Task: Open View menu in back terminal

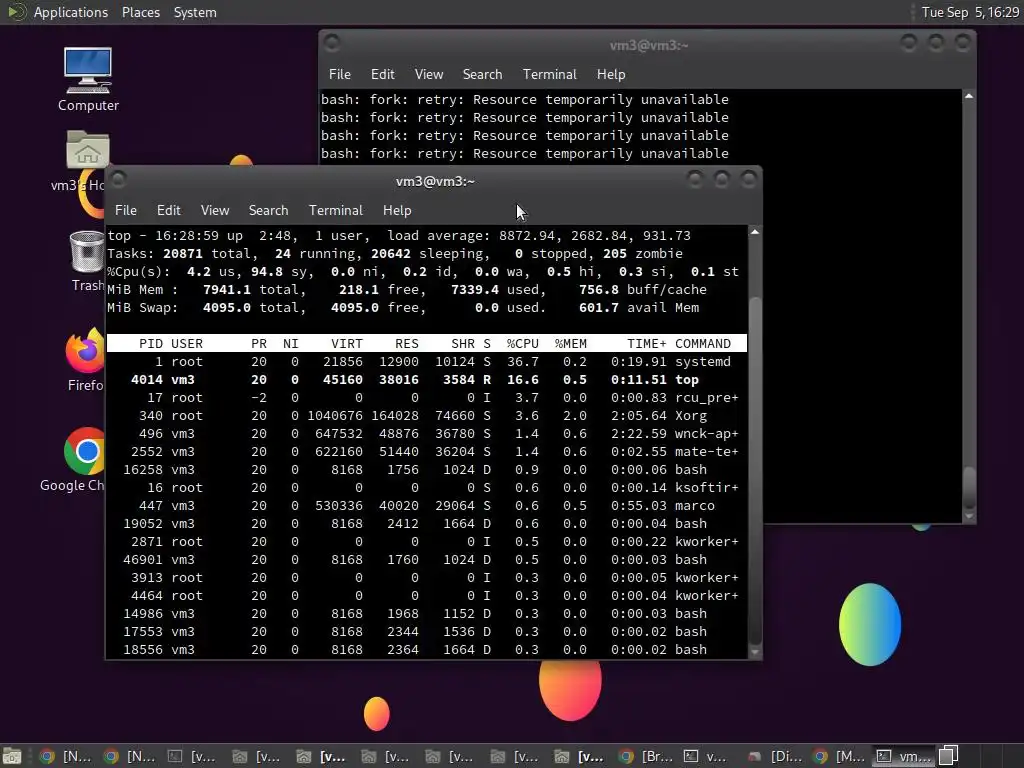Action: pyautogui.click(x=429, y=74)
